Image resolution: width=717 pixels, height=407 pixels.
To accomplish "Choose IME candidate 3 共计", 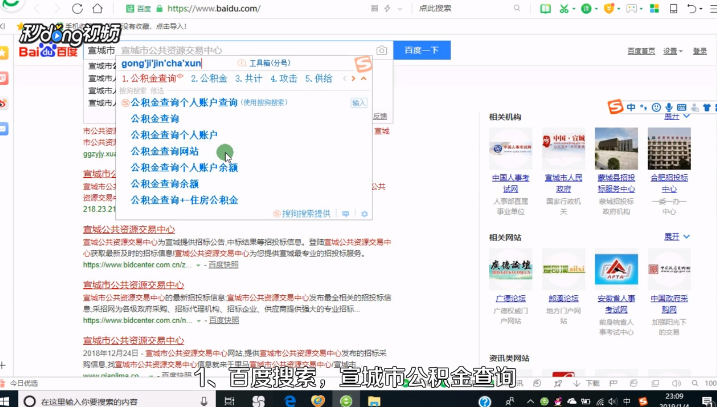I will click(x=249, y=78).
